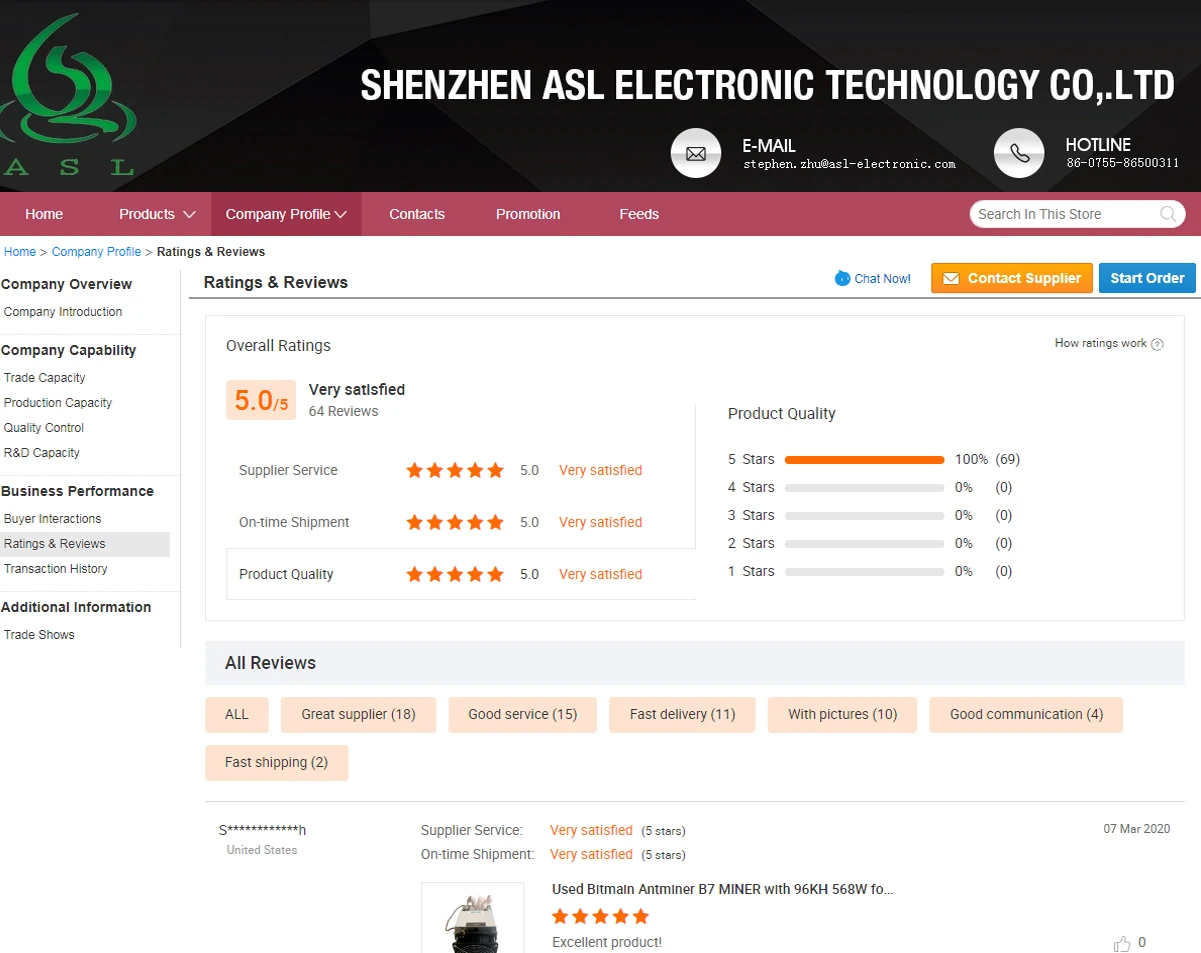
Task: Click the Start Order button
Action: point(1146,278)
